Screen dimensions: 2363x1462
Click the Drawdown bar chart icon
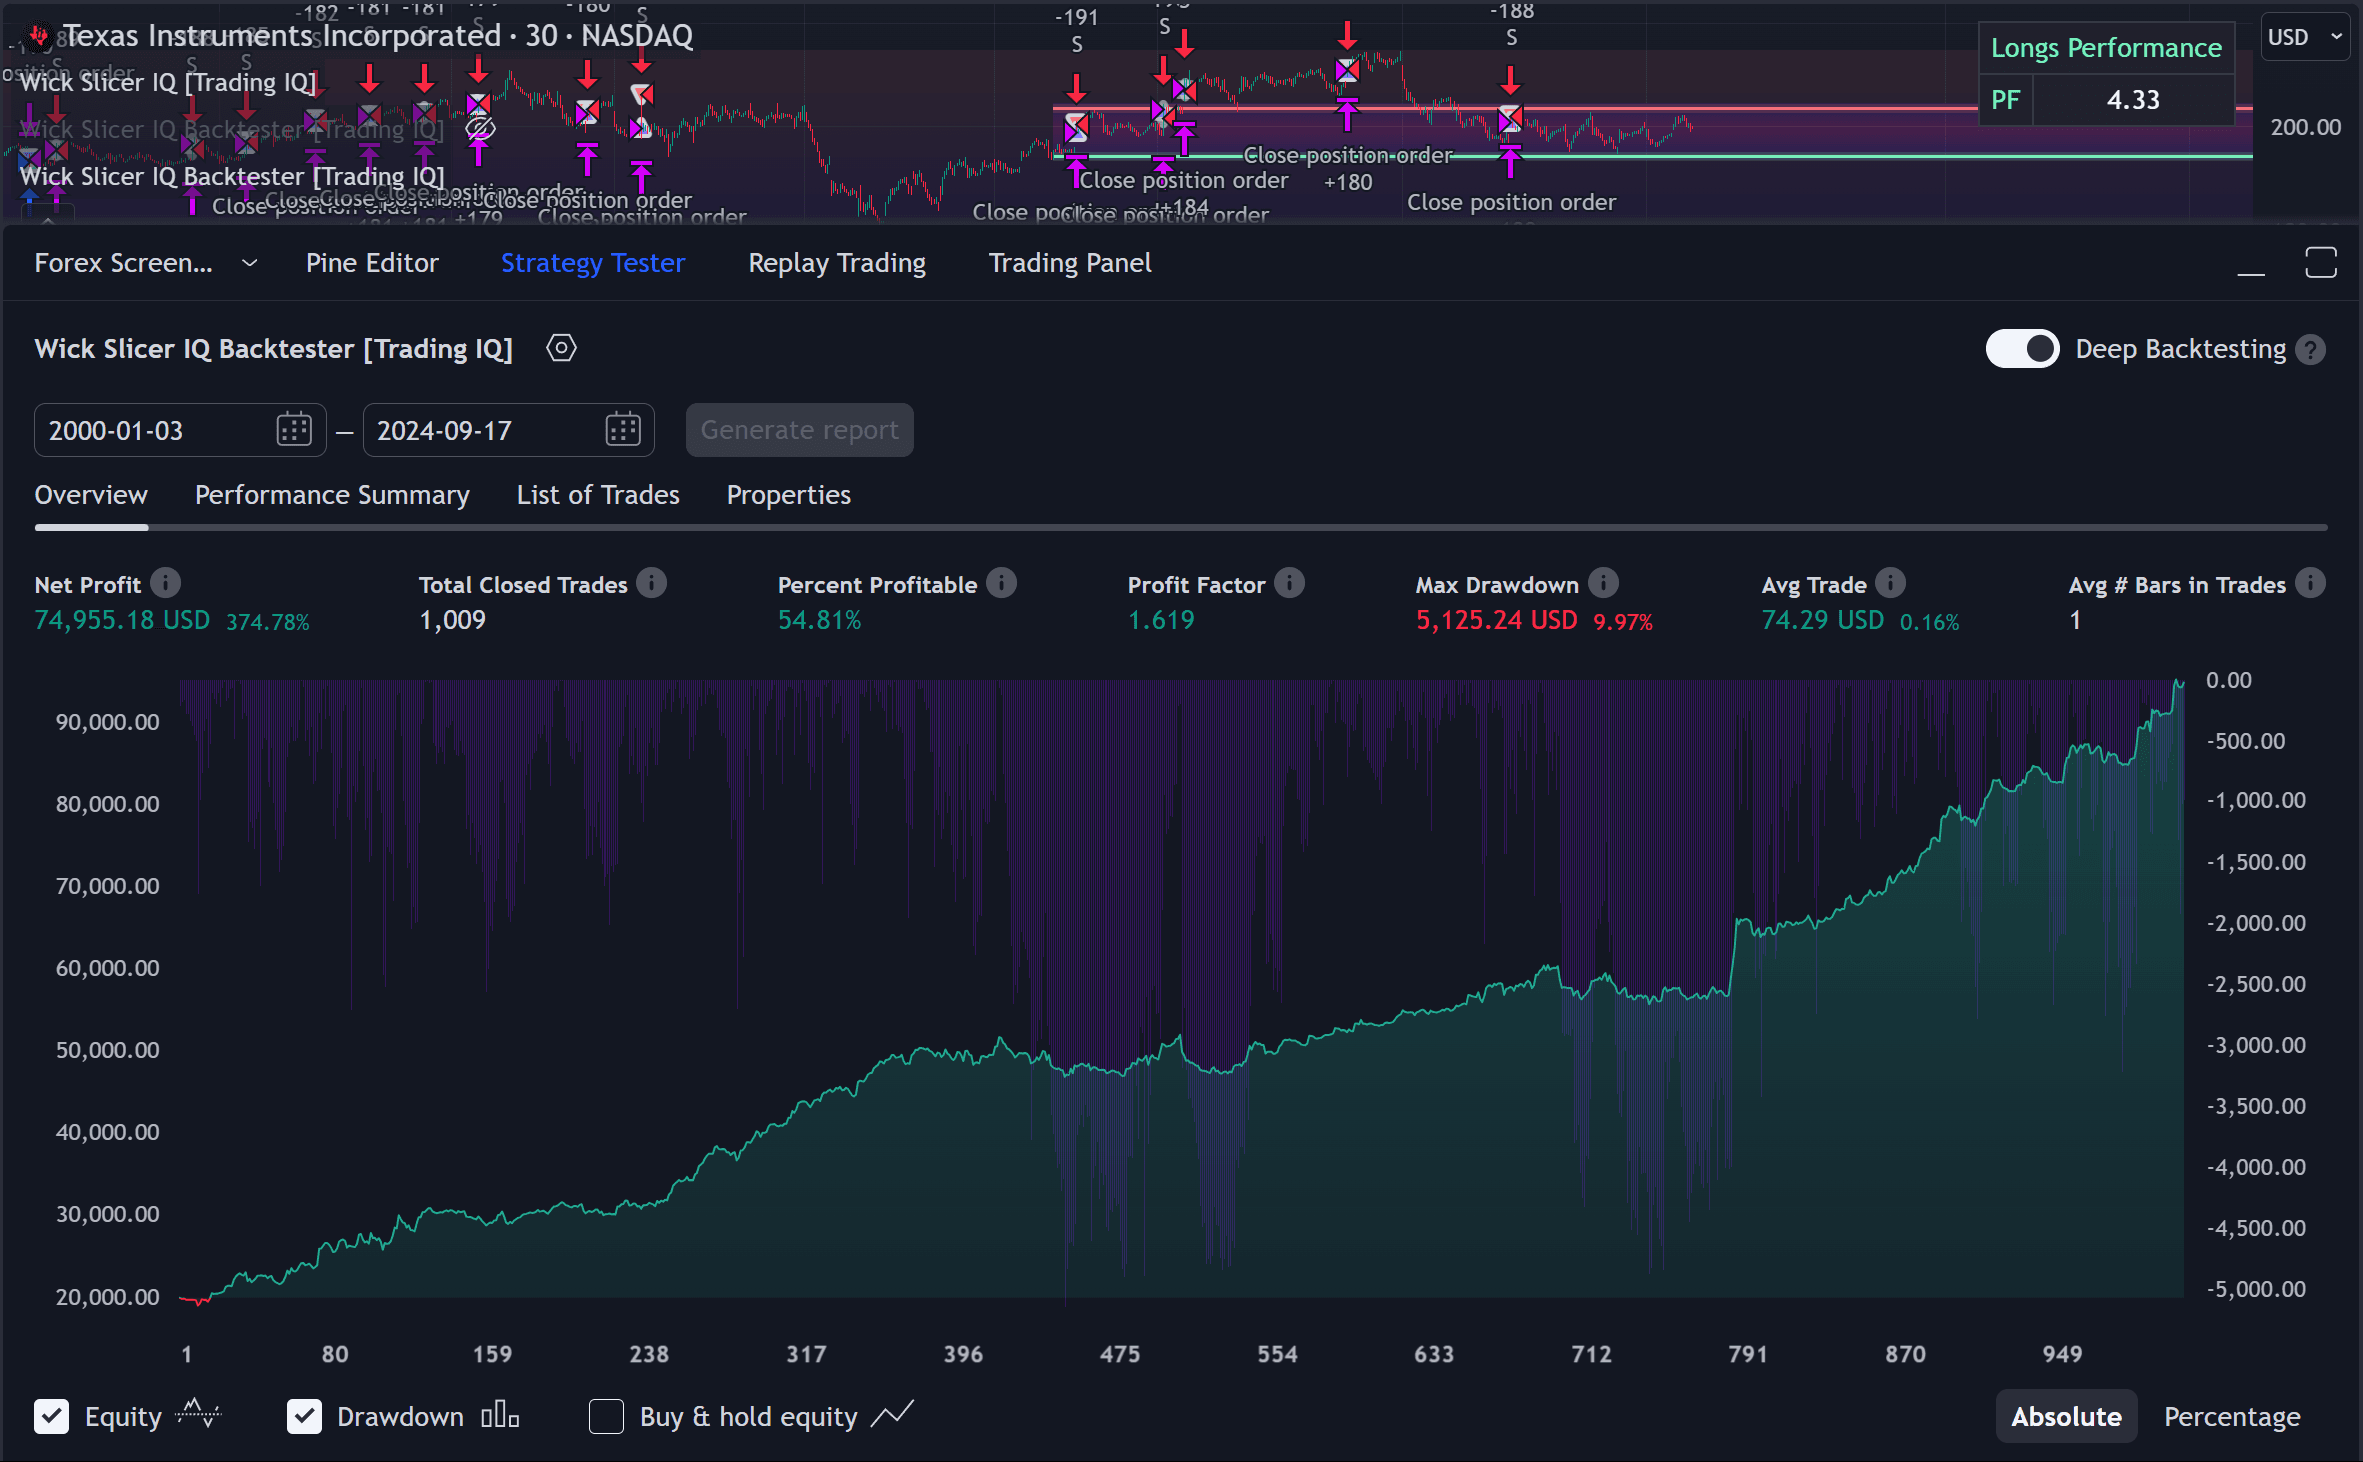click(x=500, y=1415)
